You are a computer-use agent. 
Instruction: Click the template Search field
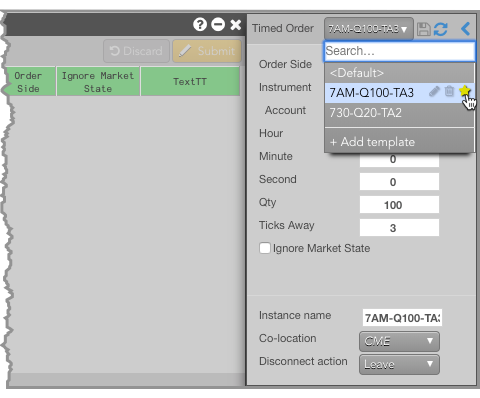400,51
